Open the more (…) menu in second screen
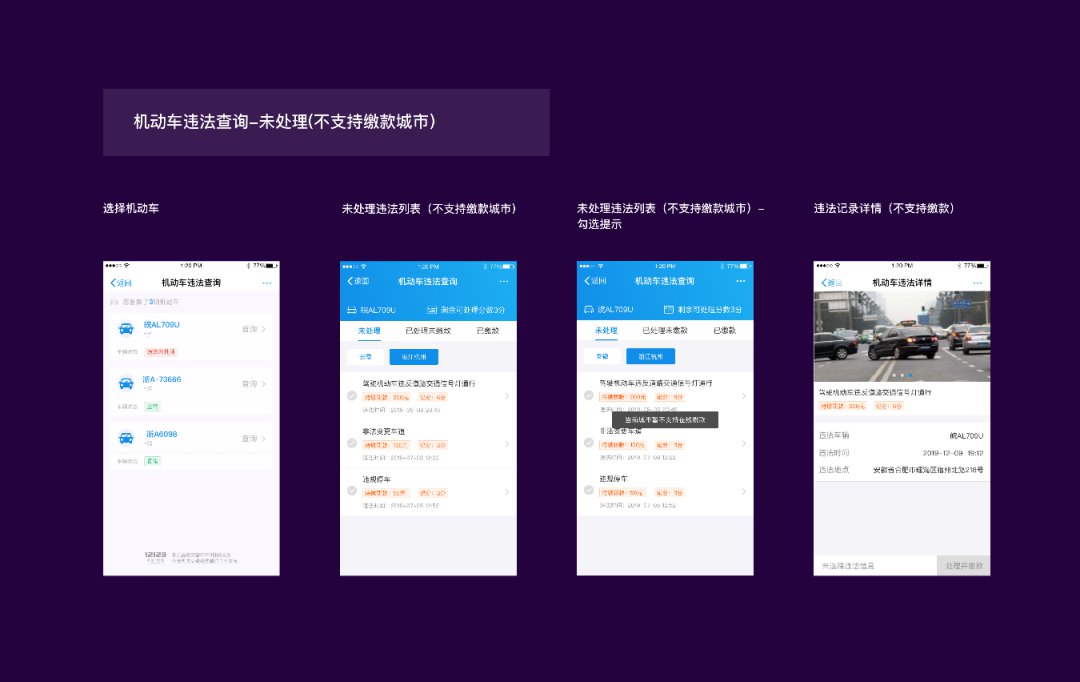Viewport: 1080px width, 682px height. pyautogui.click(x=503, y=281)
